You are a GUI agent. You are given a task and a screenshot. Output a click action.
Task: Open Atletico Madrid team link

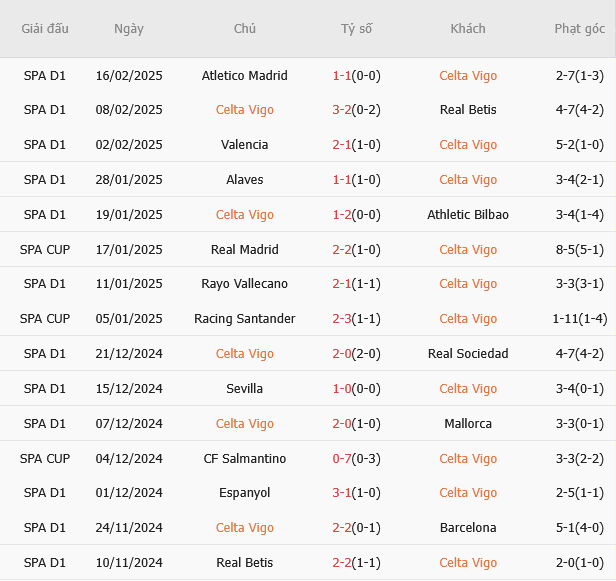(x=244, y=75)
